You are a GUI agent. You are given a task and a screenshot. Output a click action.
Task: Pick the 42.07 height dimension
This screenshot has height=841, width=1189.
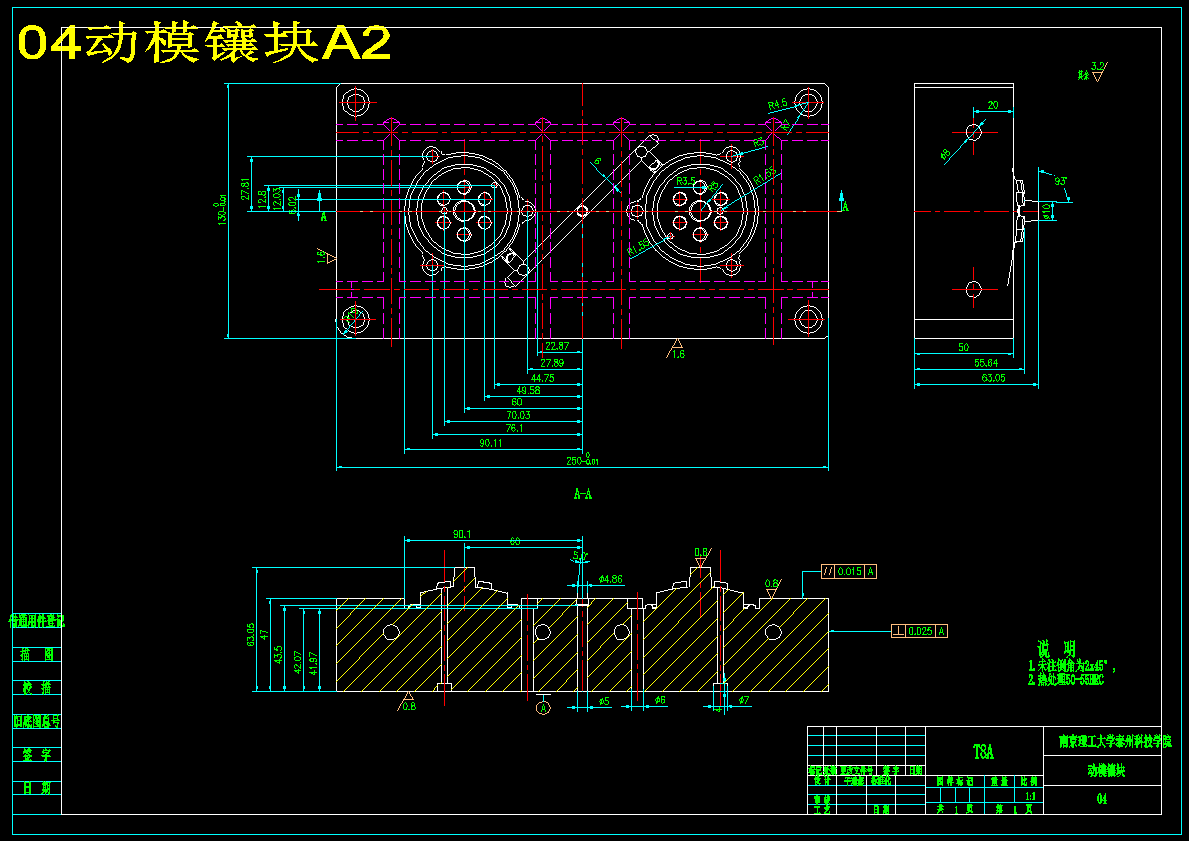297,662
